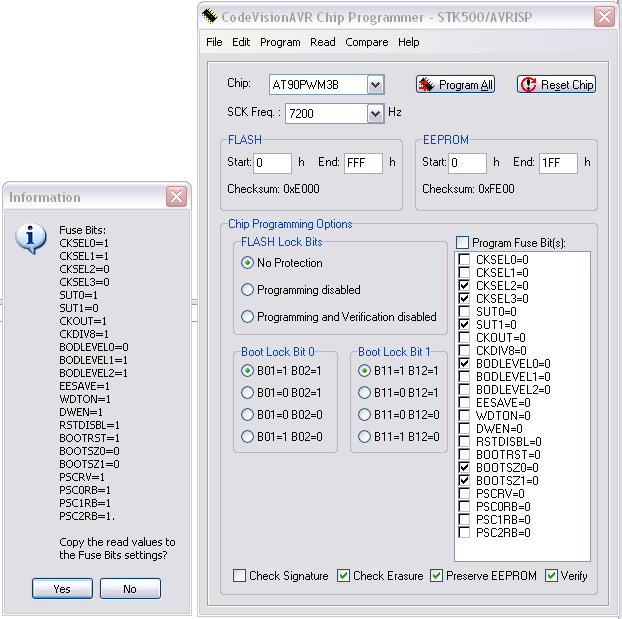Open the Program menu
622x619 pixels.
280,42
